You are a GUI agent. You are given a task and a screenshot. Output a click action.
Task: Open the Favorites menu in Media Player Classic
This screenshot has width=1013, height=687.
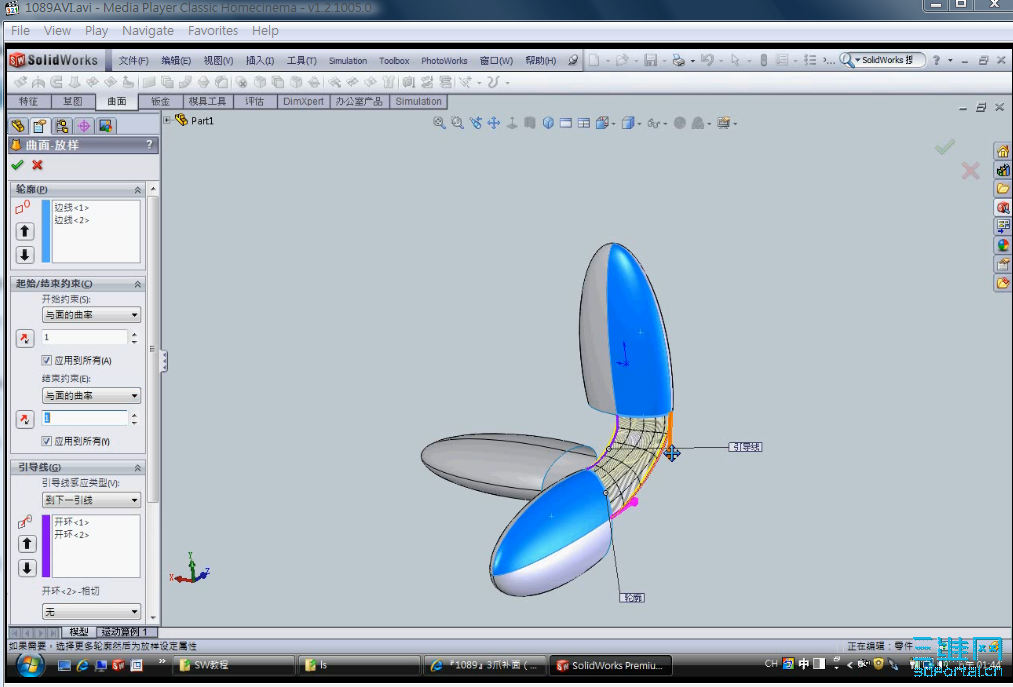(x=213, y=30)
